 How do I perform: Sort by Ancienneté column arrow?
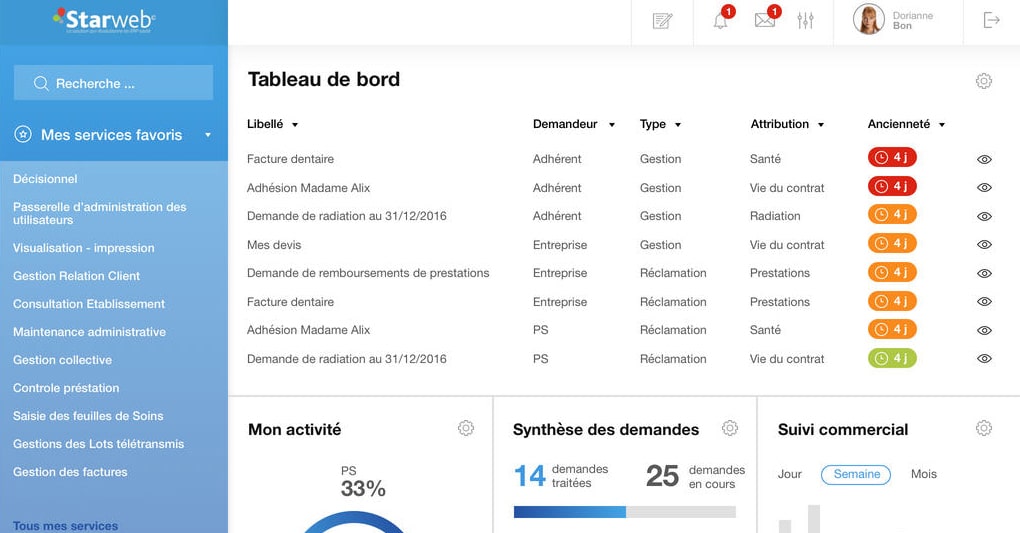click(942, 125)
